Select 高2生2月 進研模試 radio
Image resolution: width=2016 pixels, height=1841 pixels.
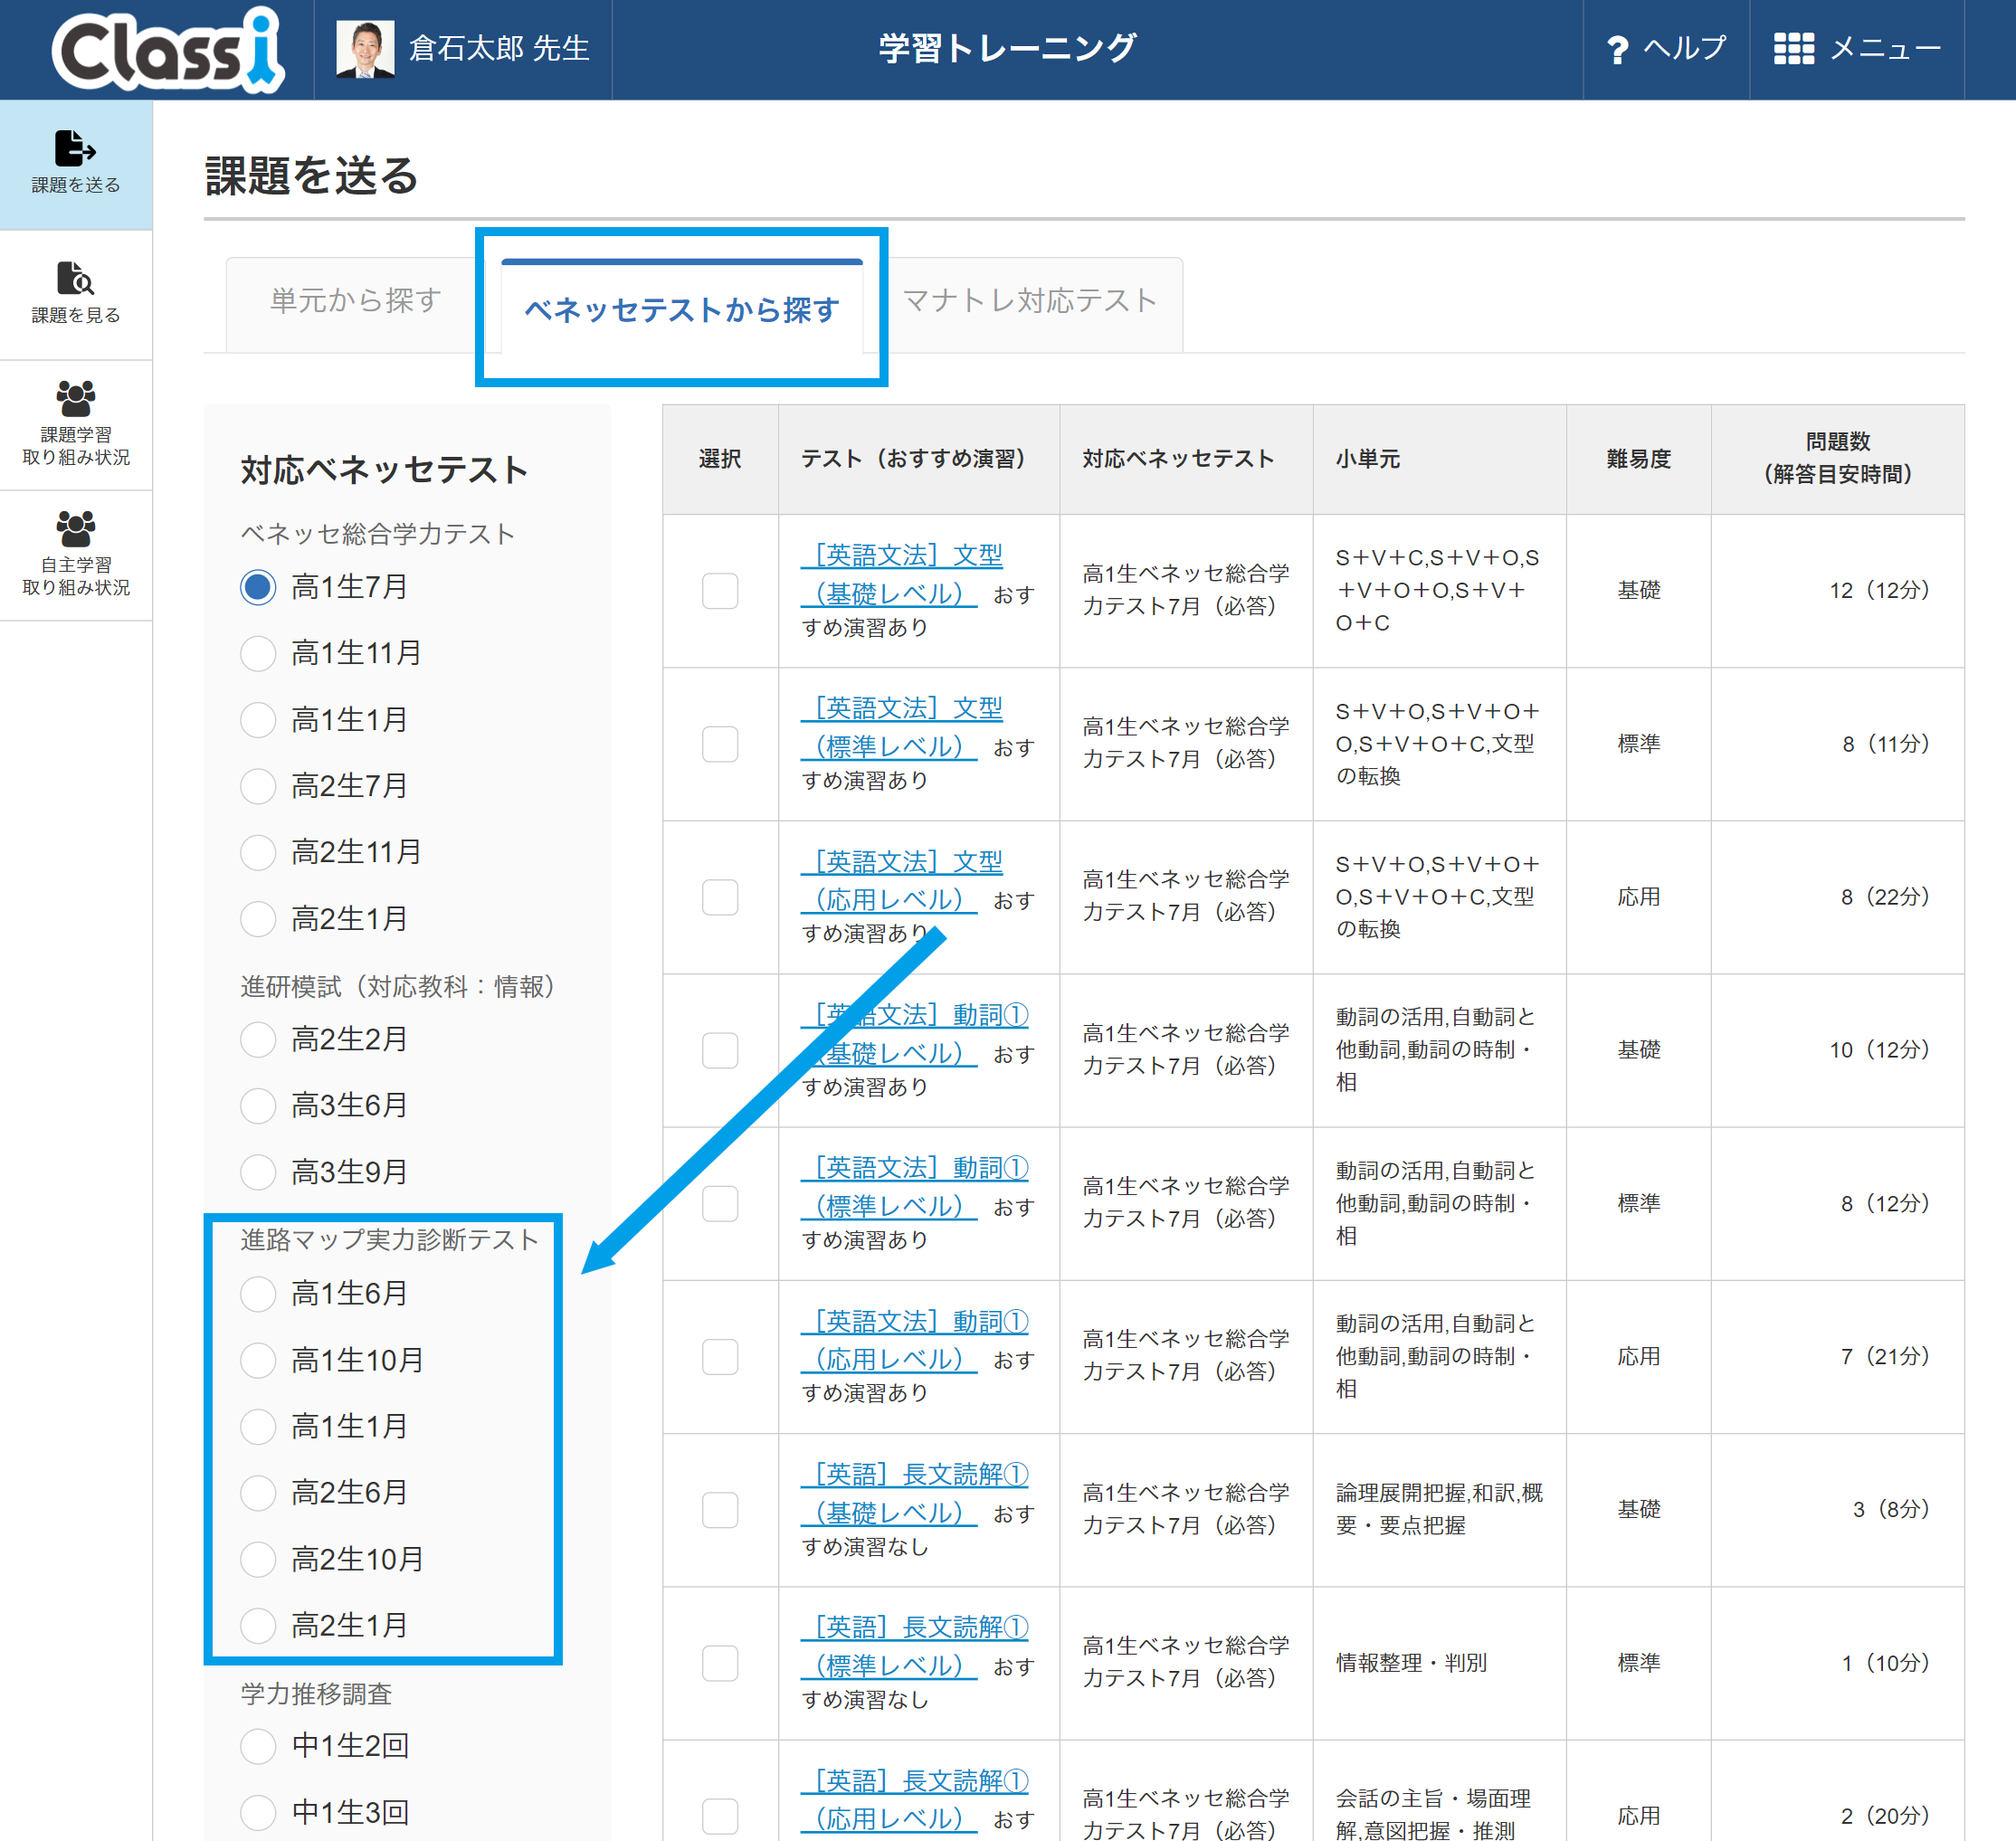point(258,1039)
